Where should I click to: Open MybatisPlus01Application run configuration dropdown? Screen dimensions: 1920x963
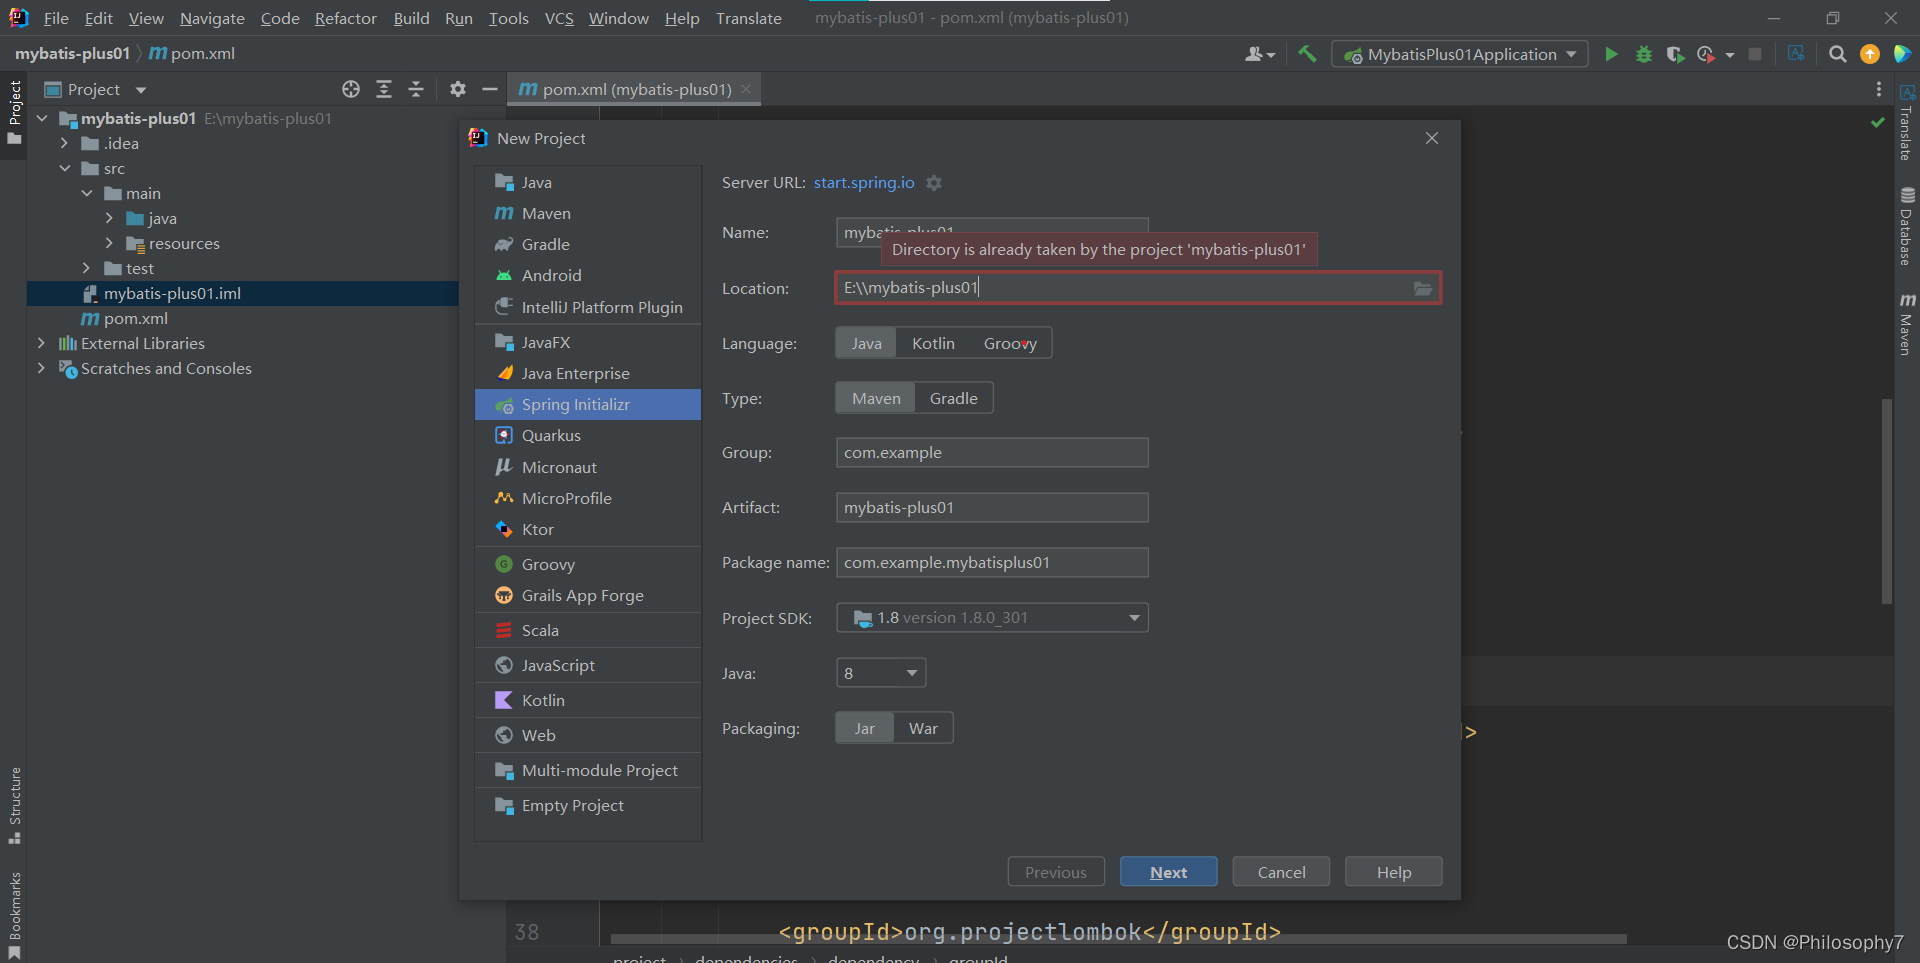click(x=1460, y=54)
